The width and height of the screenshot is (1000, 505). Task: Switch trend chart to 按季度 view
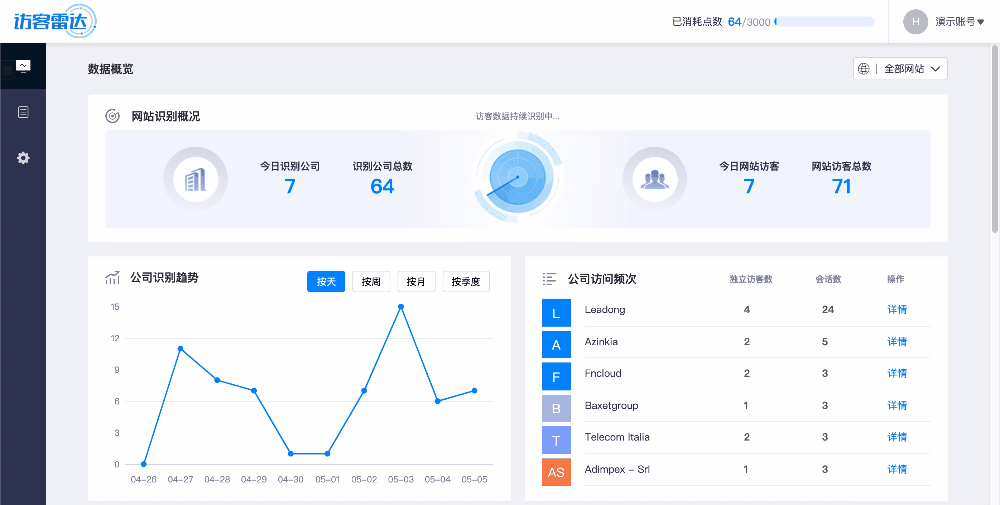point(466,282)
